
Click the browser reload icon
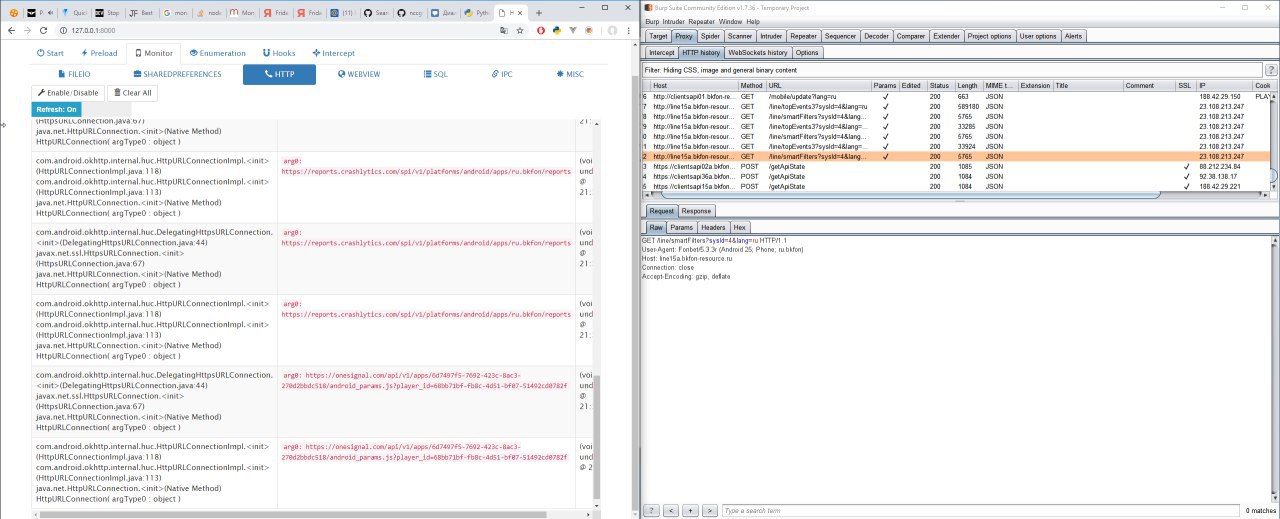[x=44, y=31]
